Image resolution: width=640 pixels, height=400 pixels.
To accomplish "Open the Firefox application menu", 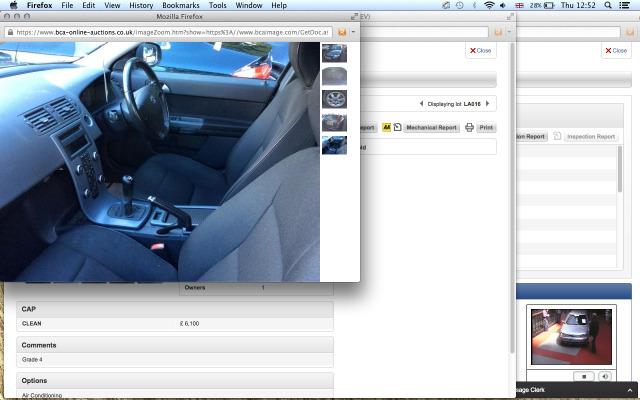I will (x=39, y=5).
